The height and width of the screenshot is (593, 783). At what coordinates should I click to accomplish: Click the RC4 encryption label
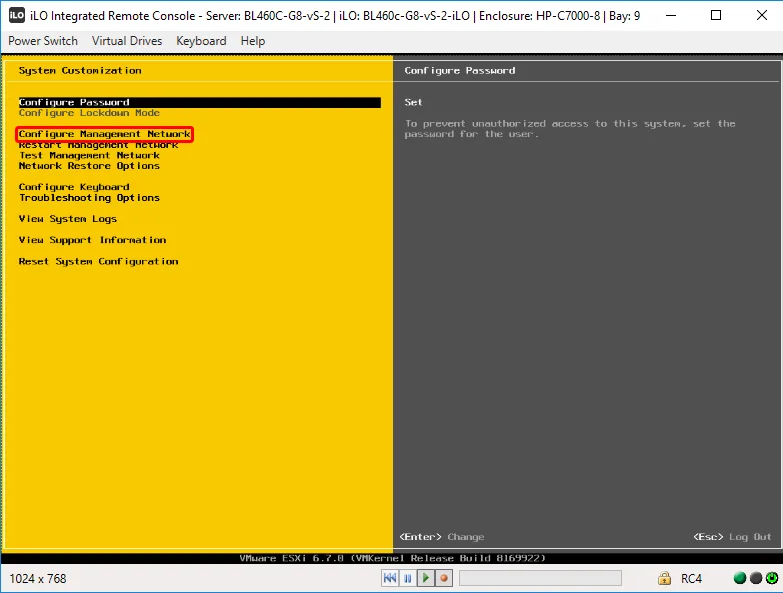click(x=692, y=579)
